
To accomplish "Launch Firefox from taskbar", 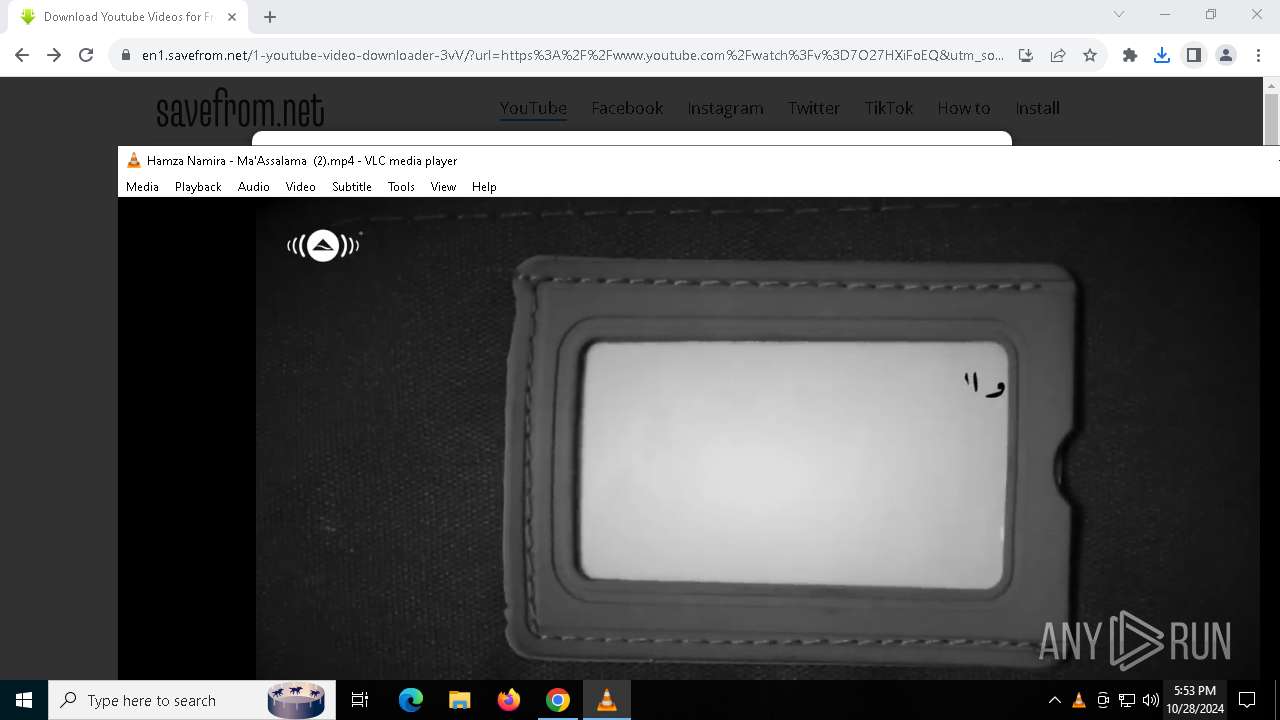I will point(509,700).
